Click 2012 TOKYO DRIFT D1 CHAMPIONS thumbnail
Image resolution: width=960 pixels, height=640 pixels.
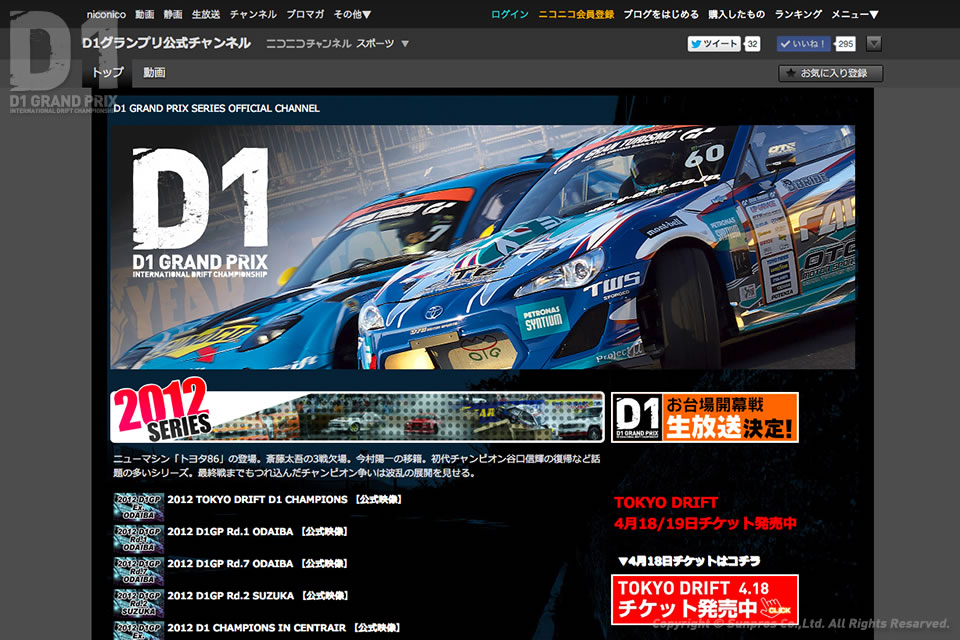[138, 506]
